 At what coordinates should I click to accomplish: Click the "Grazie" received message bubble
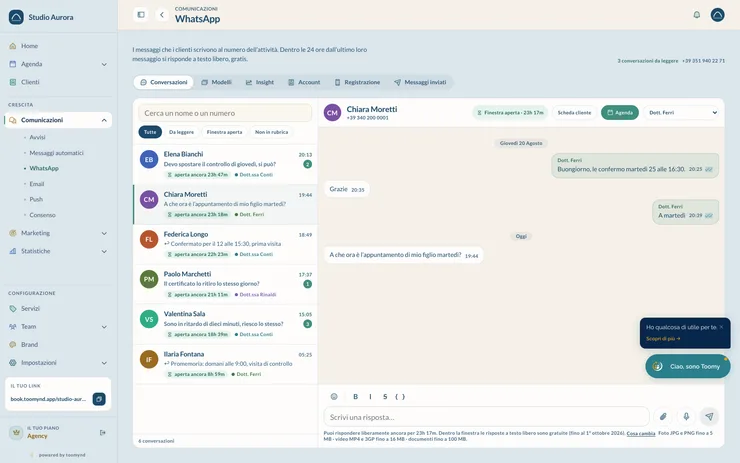click(347, 189)
